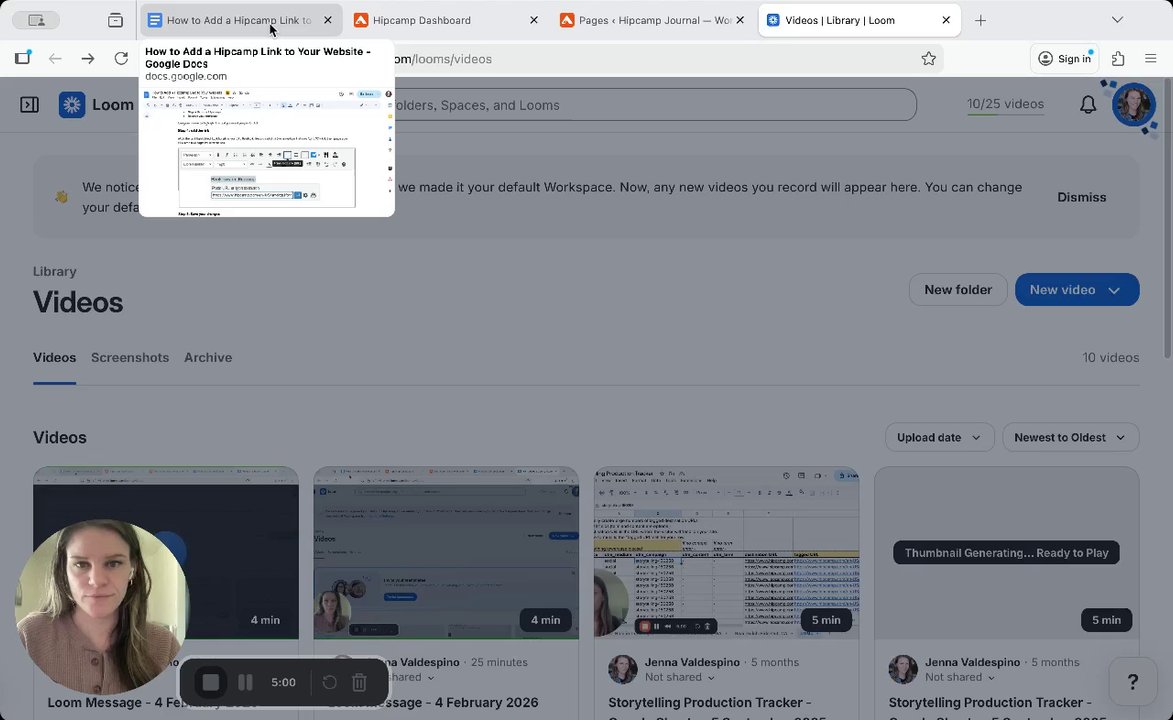
Task: Open the browser extensions puzzle icon
Action: 1118,58
